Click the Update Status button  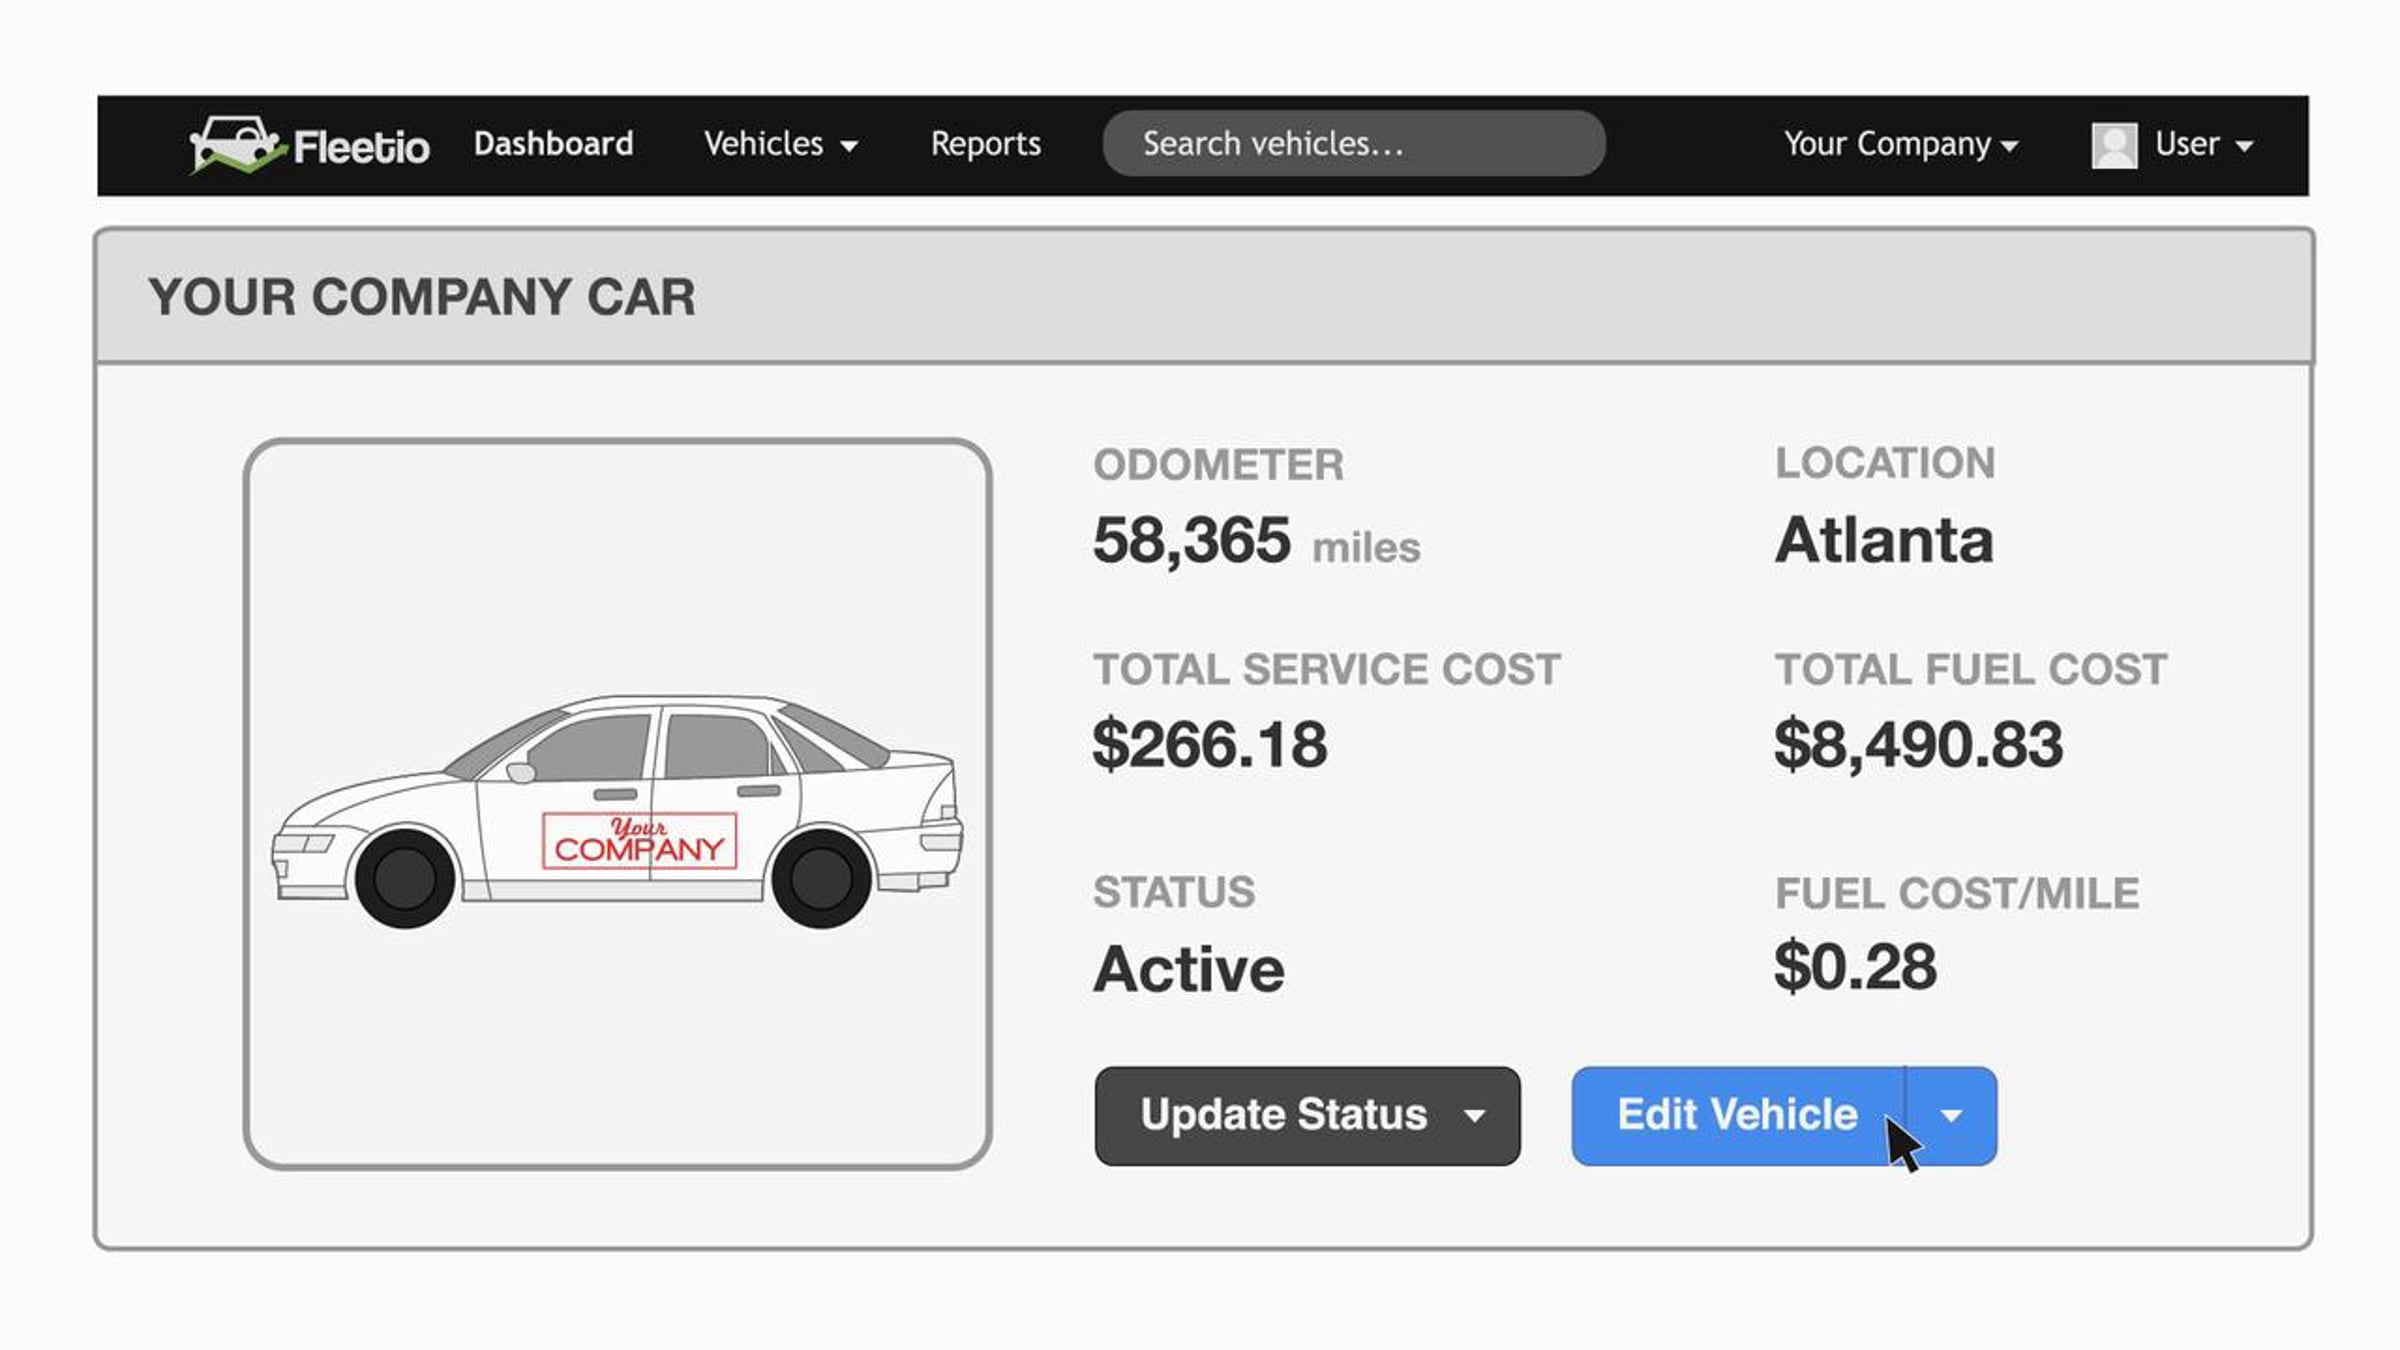coord(1307,1115)
